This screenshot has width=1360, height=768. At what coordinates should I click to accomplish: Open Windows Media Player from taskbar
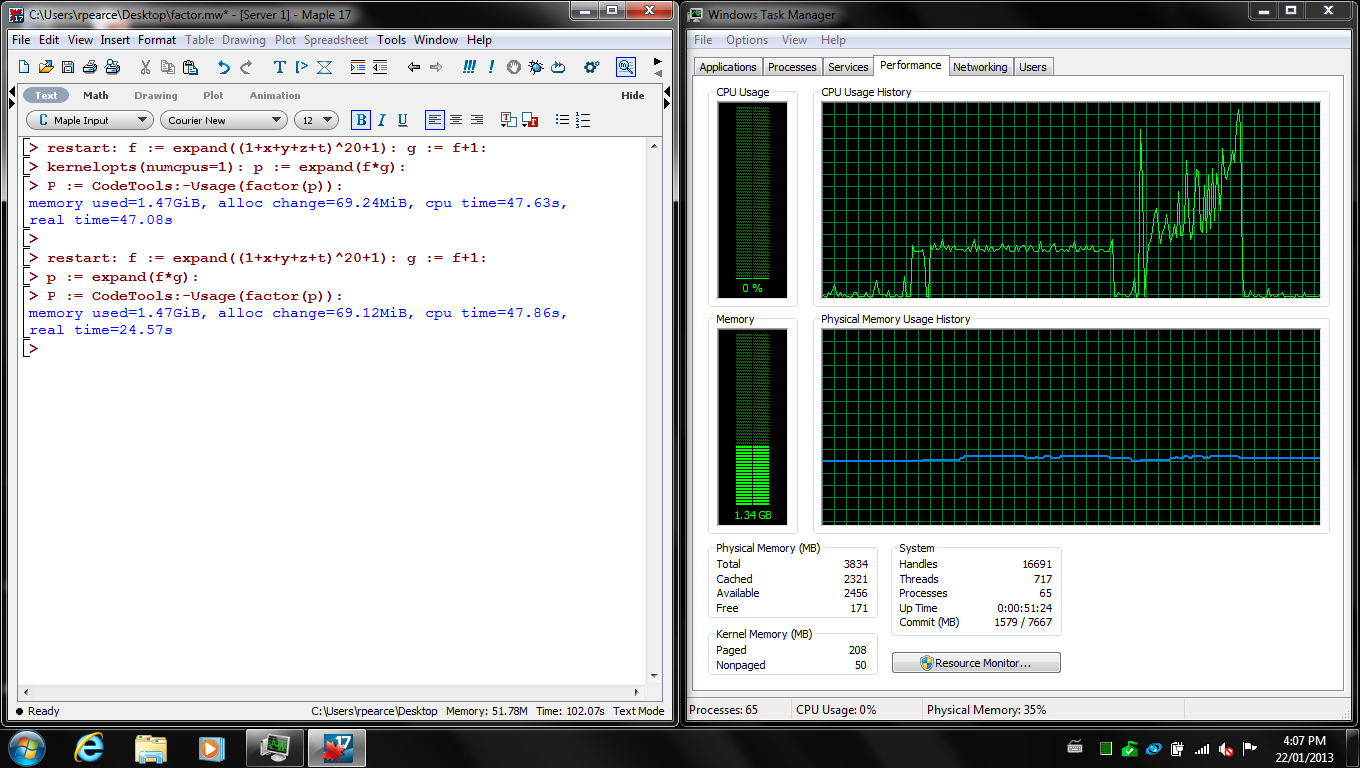[x=211, y=748]
